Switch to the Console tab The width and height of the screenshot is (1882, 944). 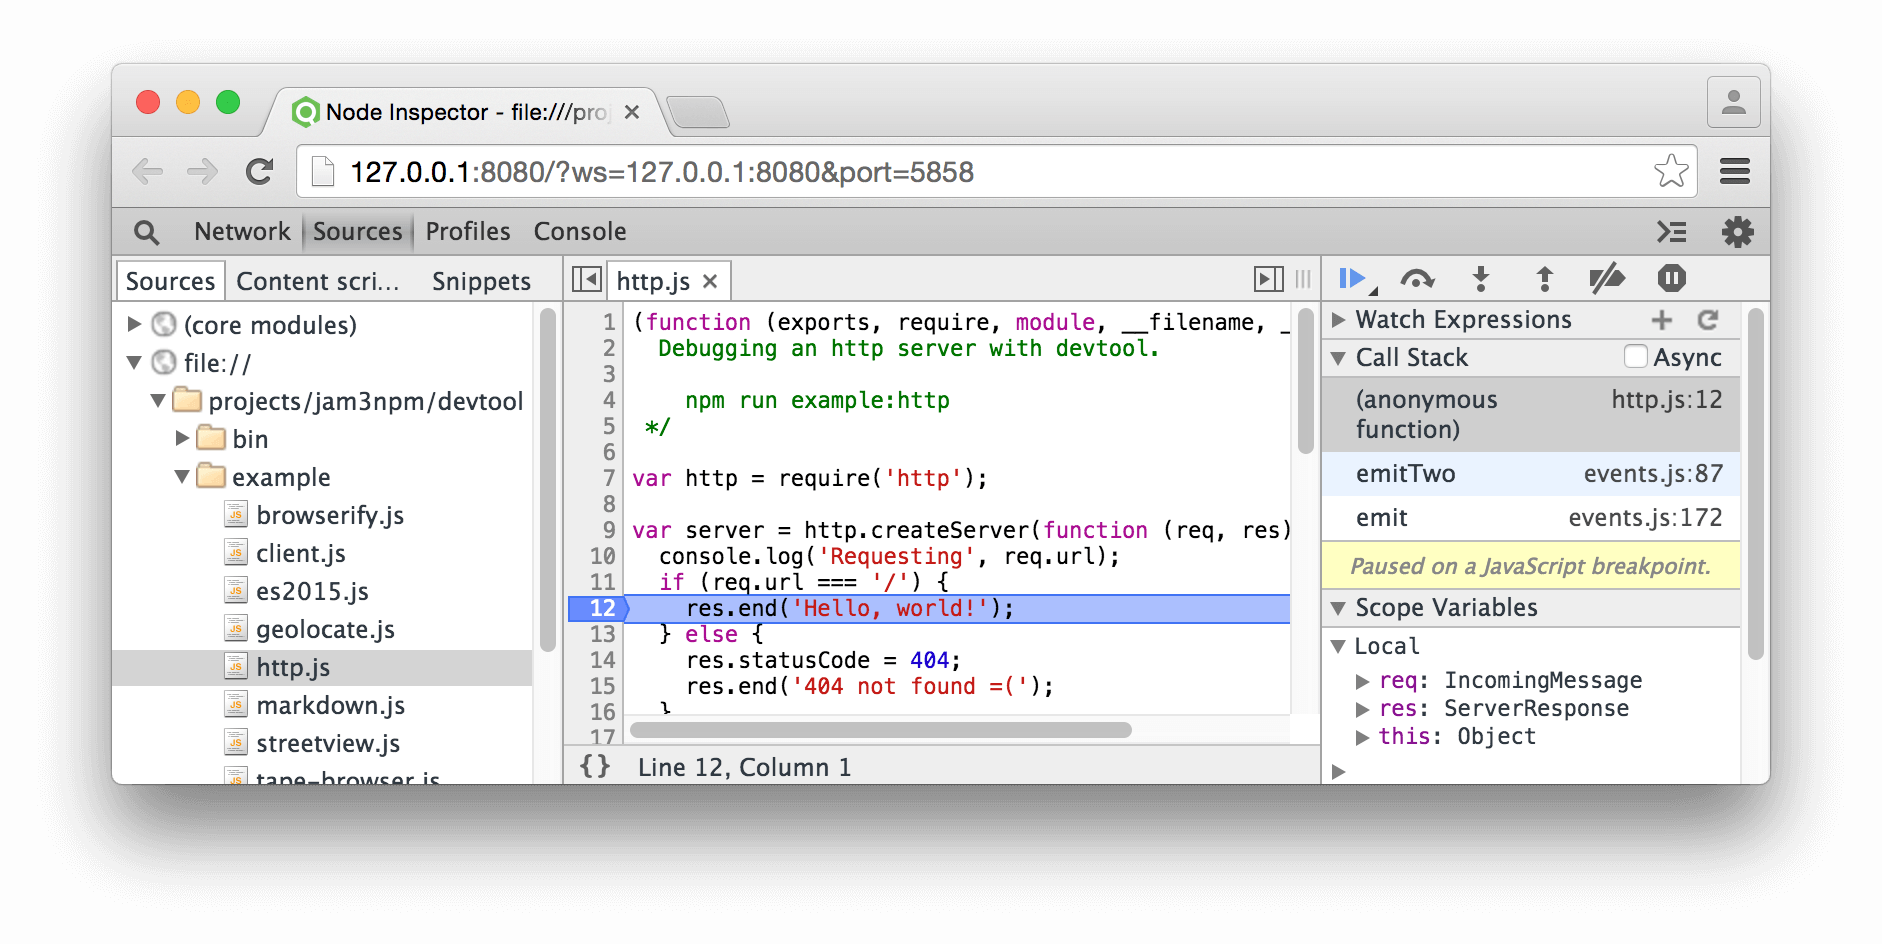point(579,231)
